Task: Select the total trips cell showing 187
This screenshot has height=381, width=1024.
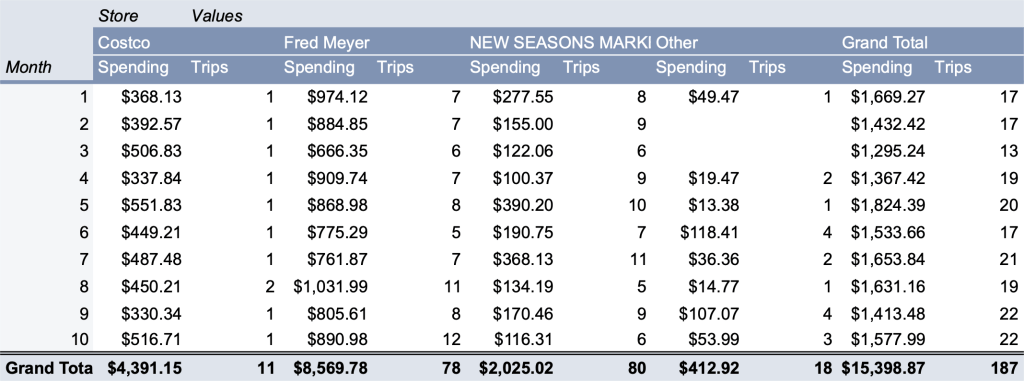Action: click(1005, 368)
